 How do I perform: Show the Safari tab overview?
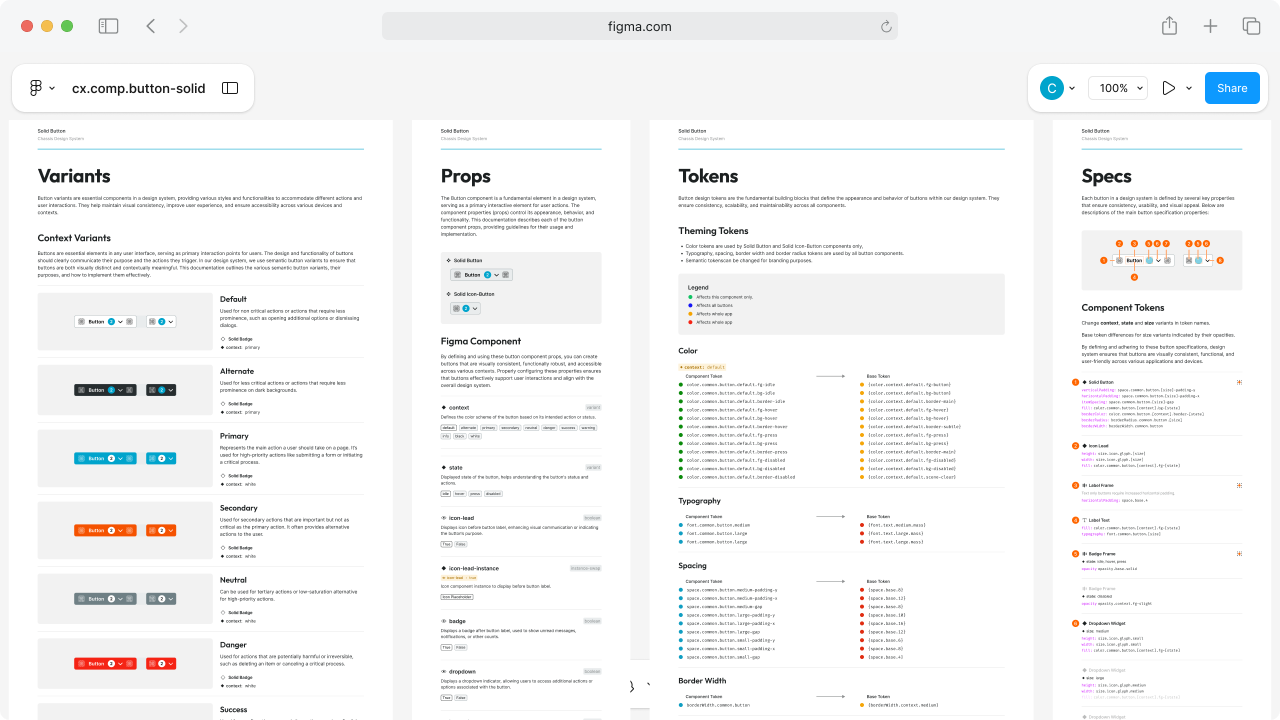point(1251,26)
